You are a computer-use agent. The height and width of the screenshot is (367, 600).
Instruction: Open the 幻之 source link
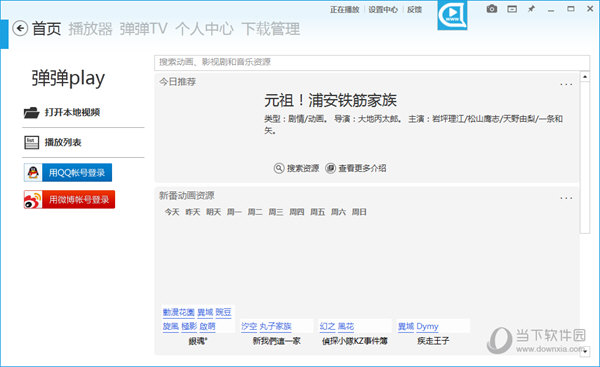[328, 326]
